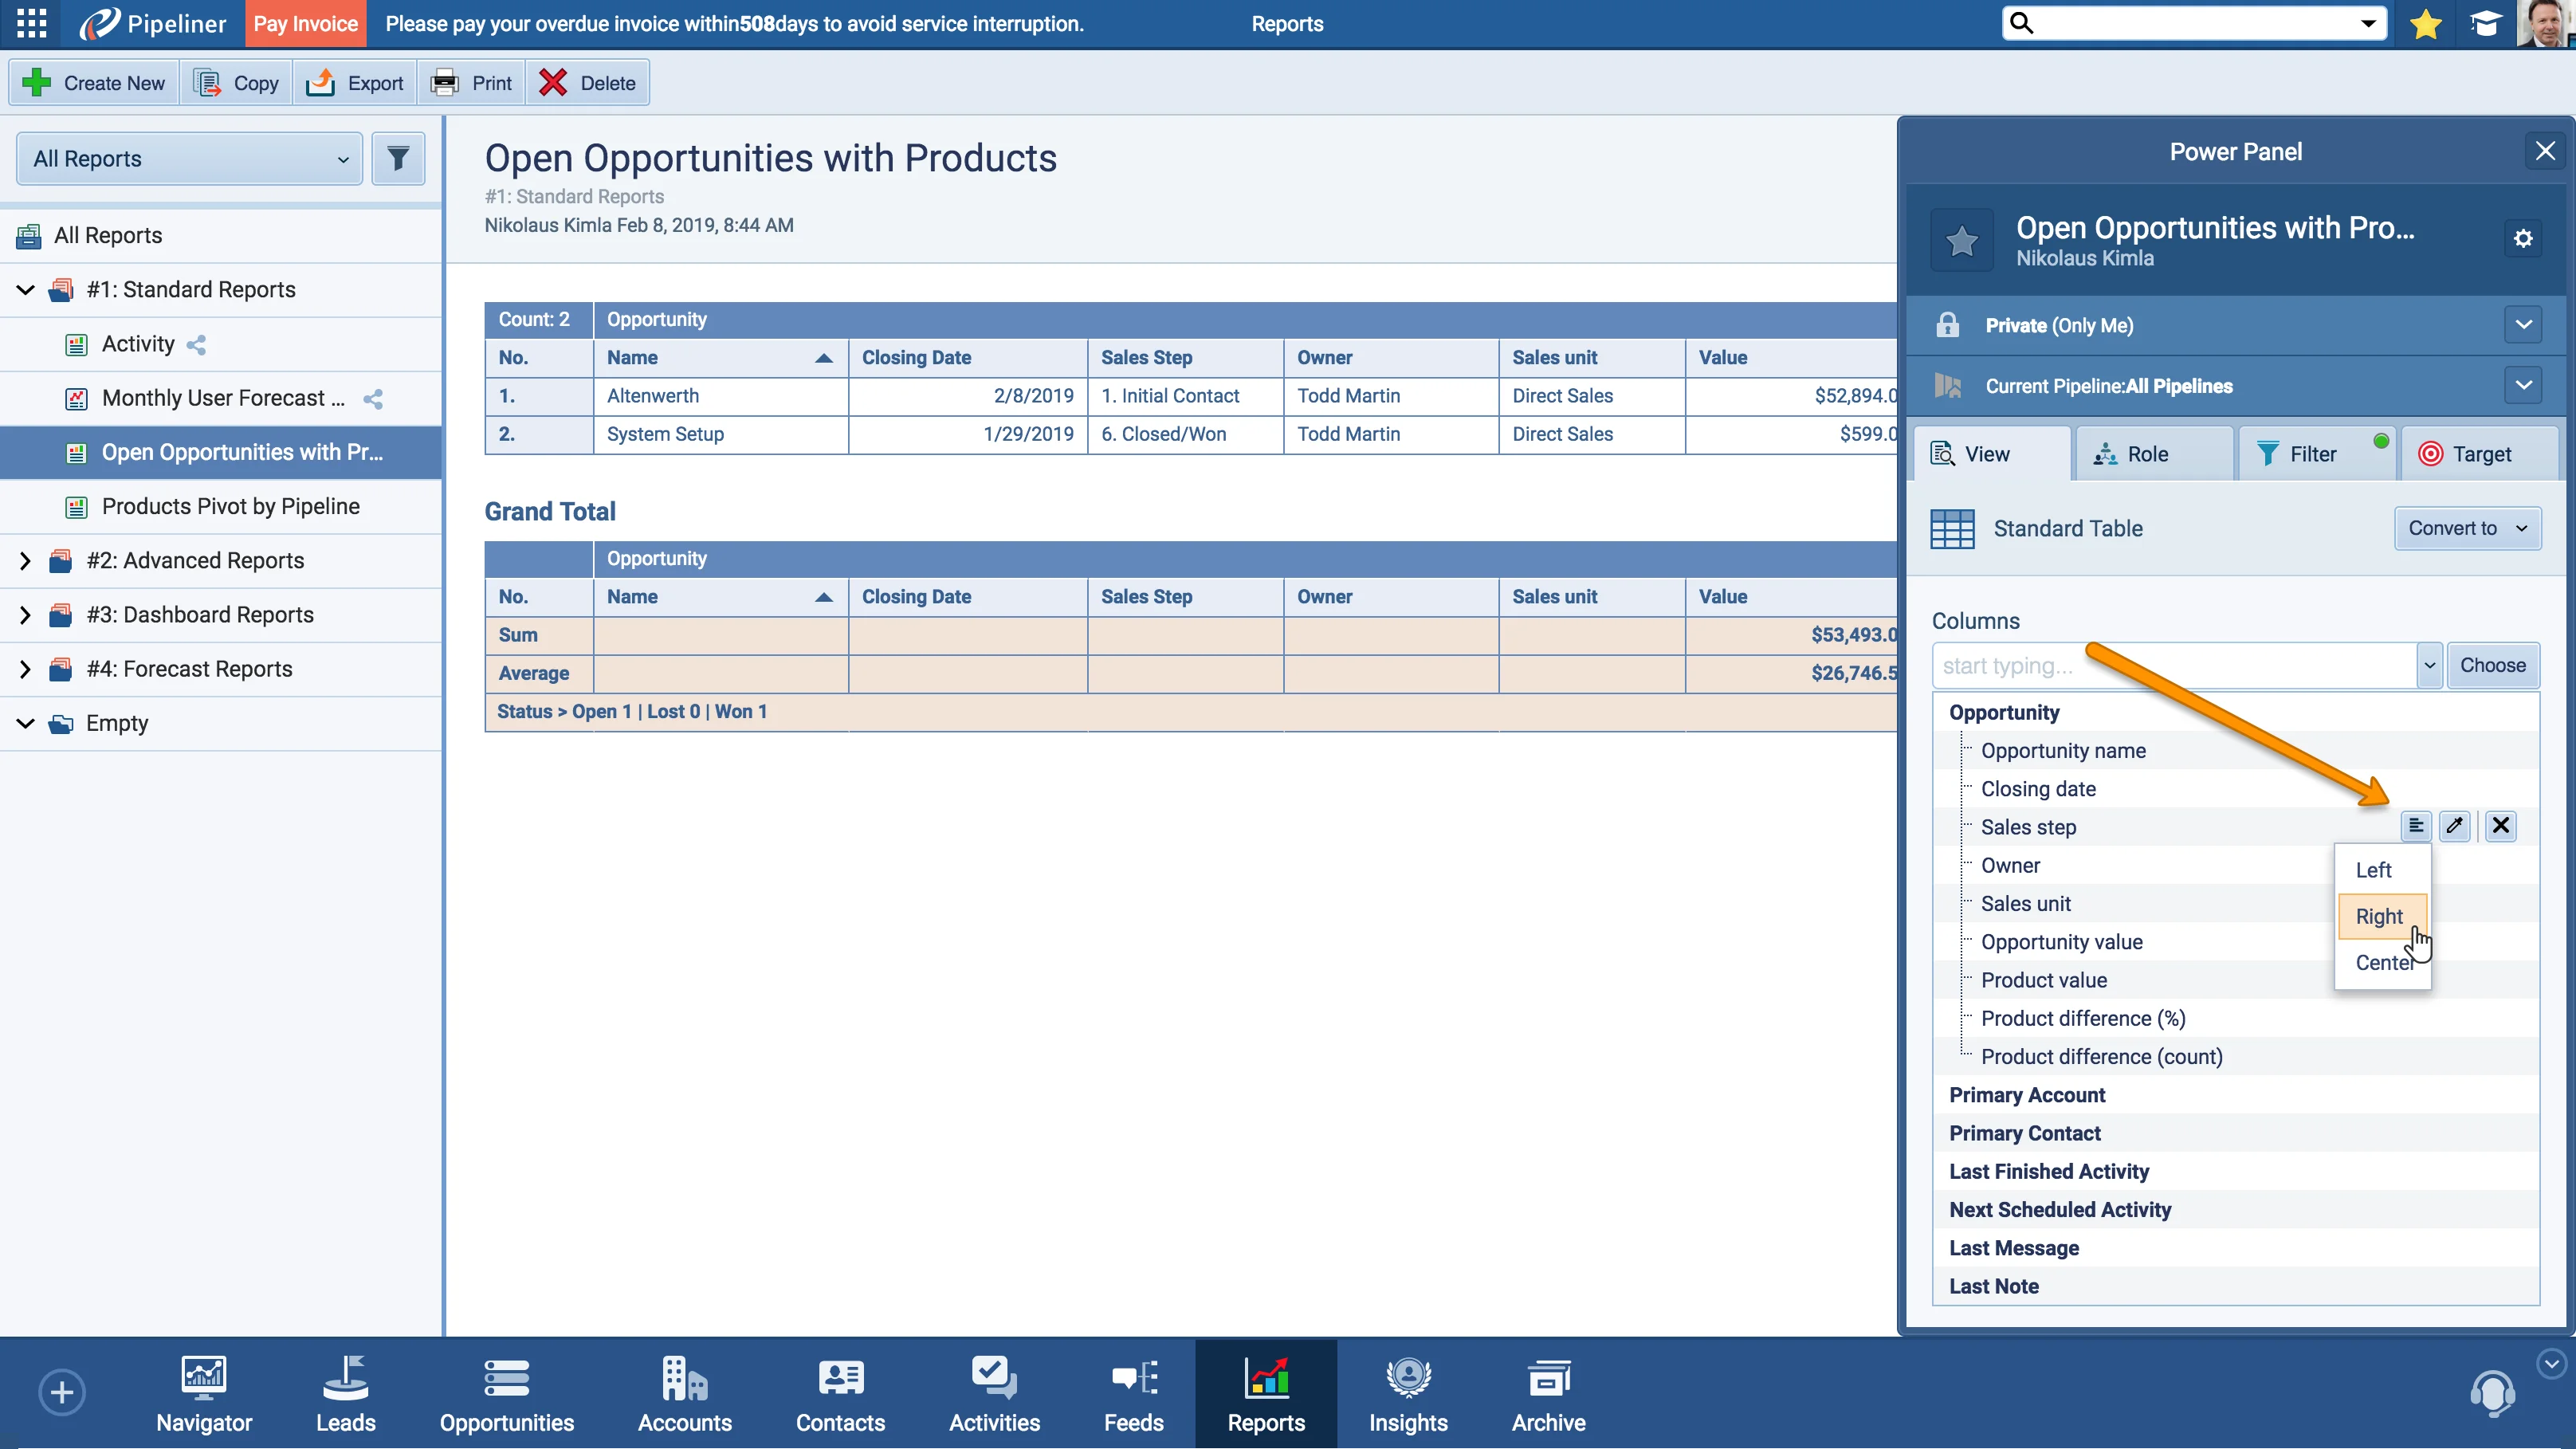Image resolution: width=2576 pixels, height=1449 pixels.
Task: Go to Leads
Action: click(x=346, y=1394)
